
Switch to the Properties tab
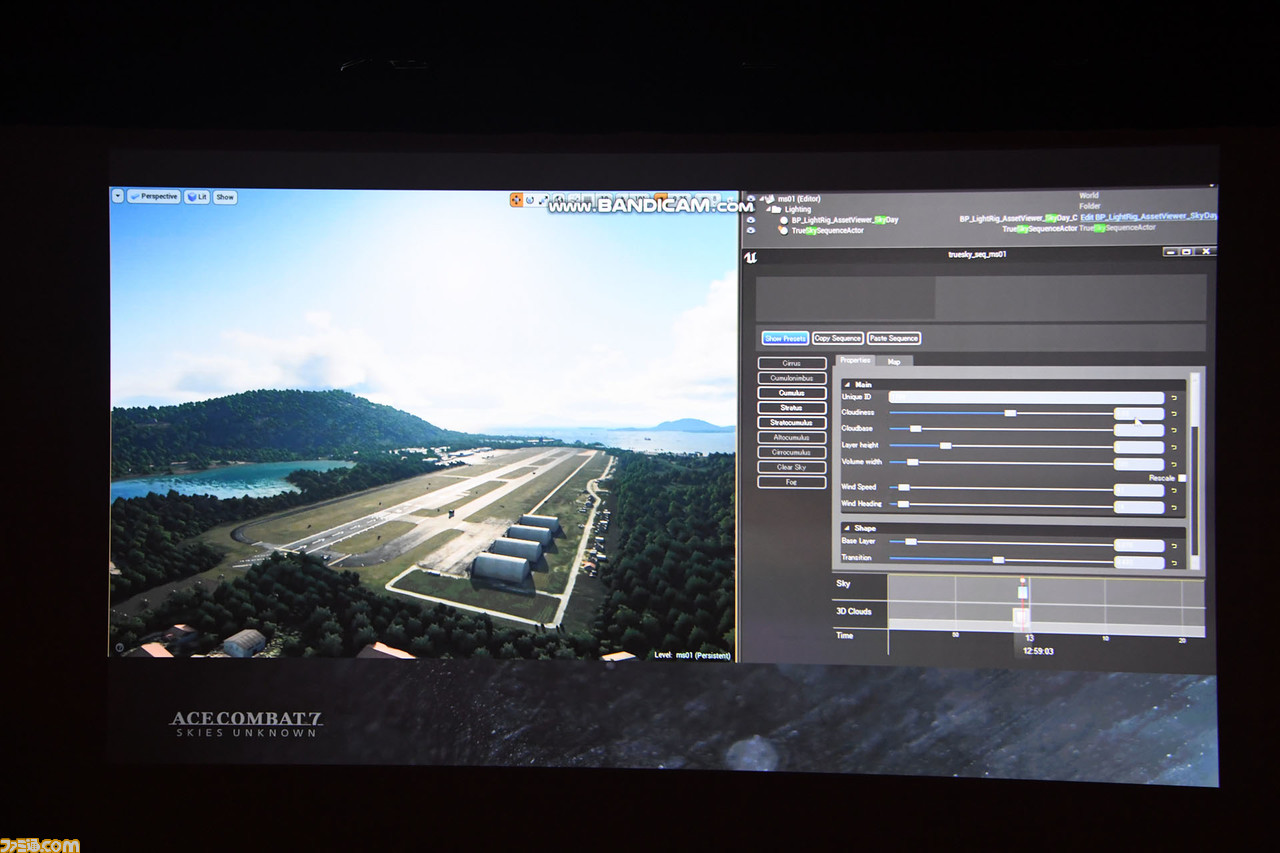click(x=855, y=361)
